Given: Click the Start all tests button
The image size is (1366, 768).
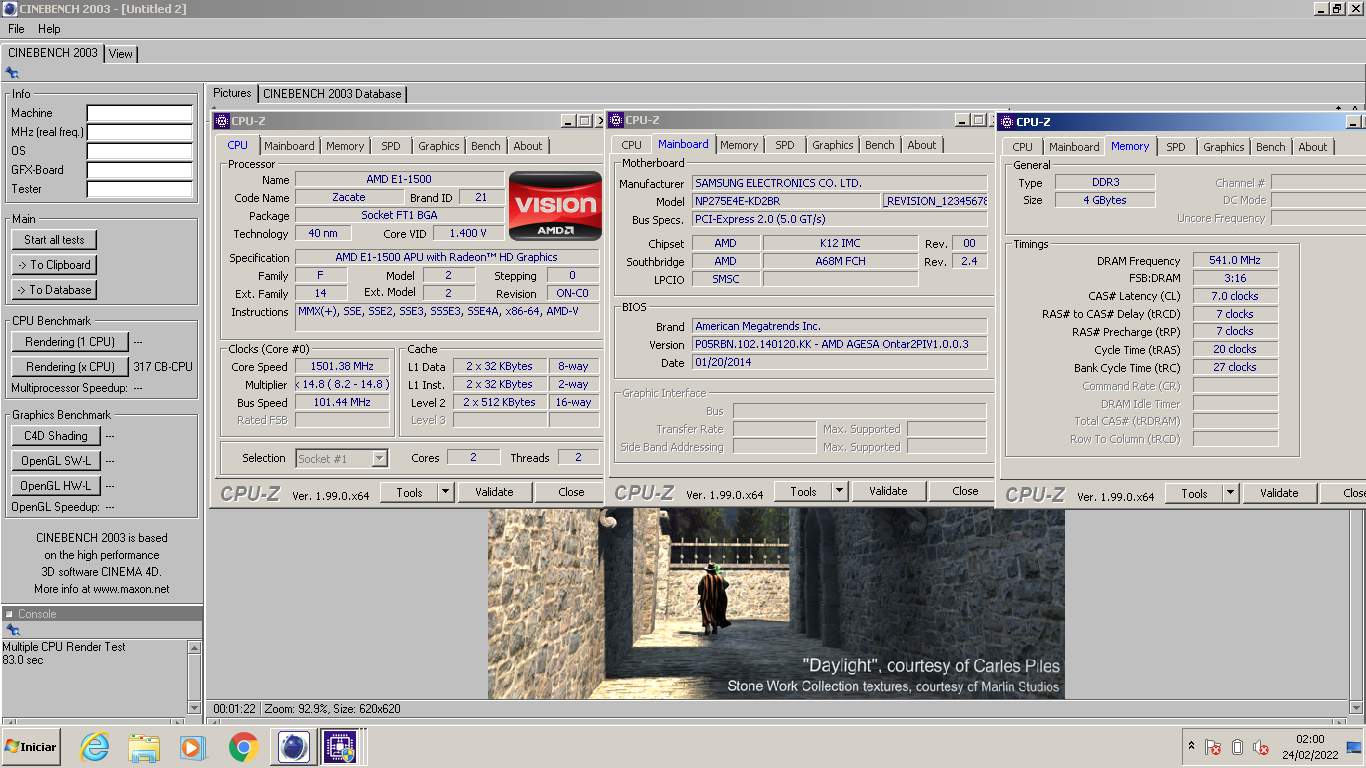Looking at the screenshot, I should (x=55, y=240).
